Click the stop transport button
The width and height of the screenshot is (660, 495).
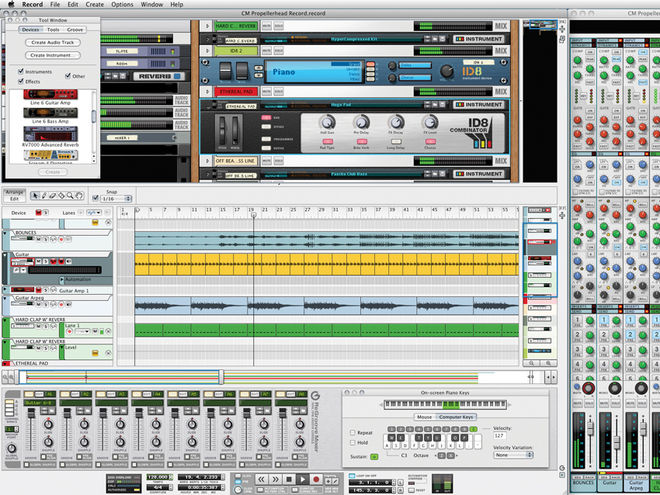(x=289, y=479)
